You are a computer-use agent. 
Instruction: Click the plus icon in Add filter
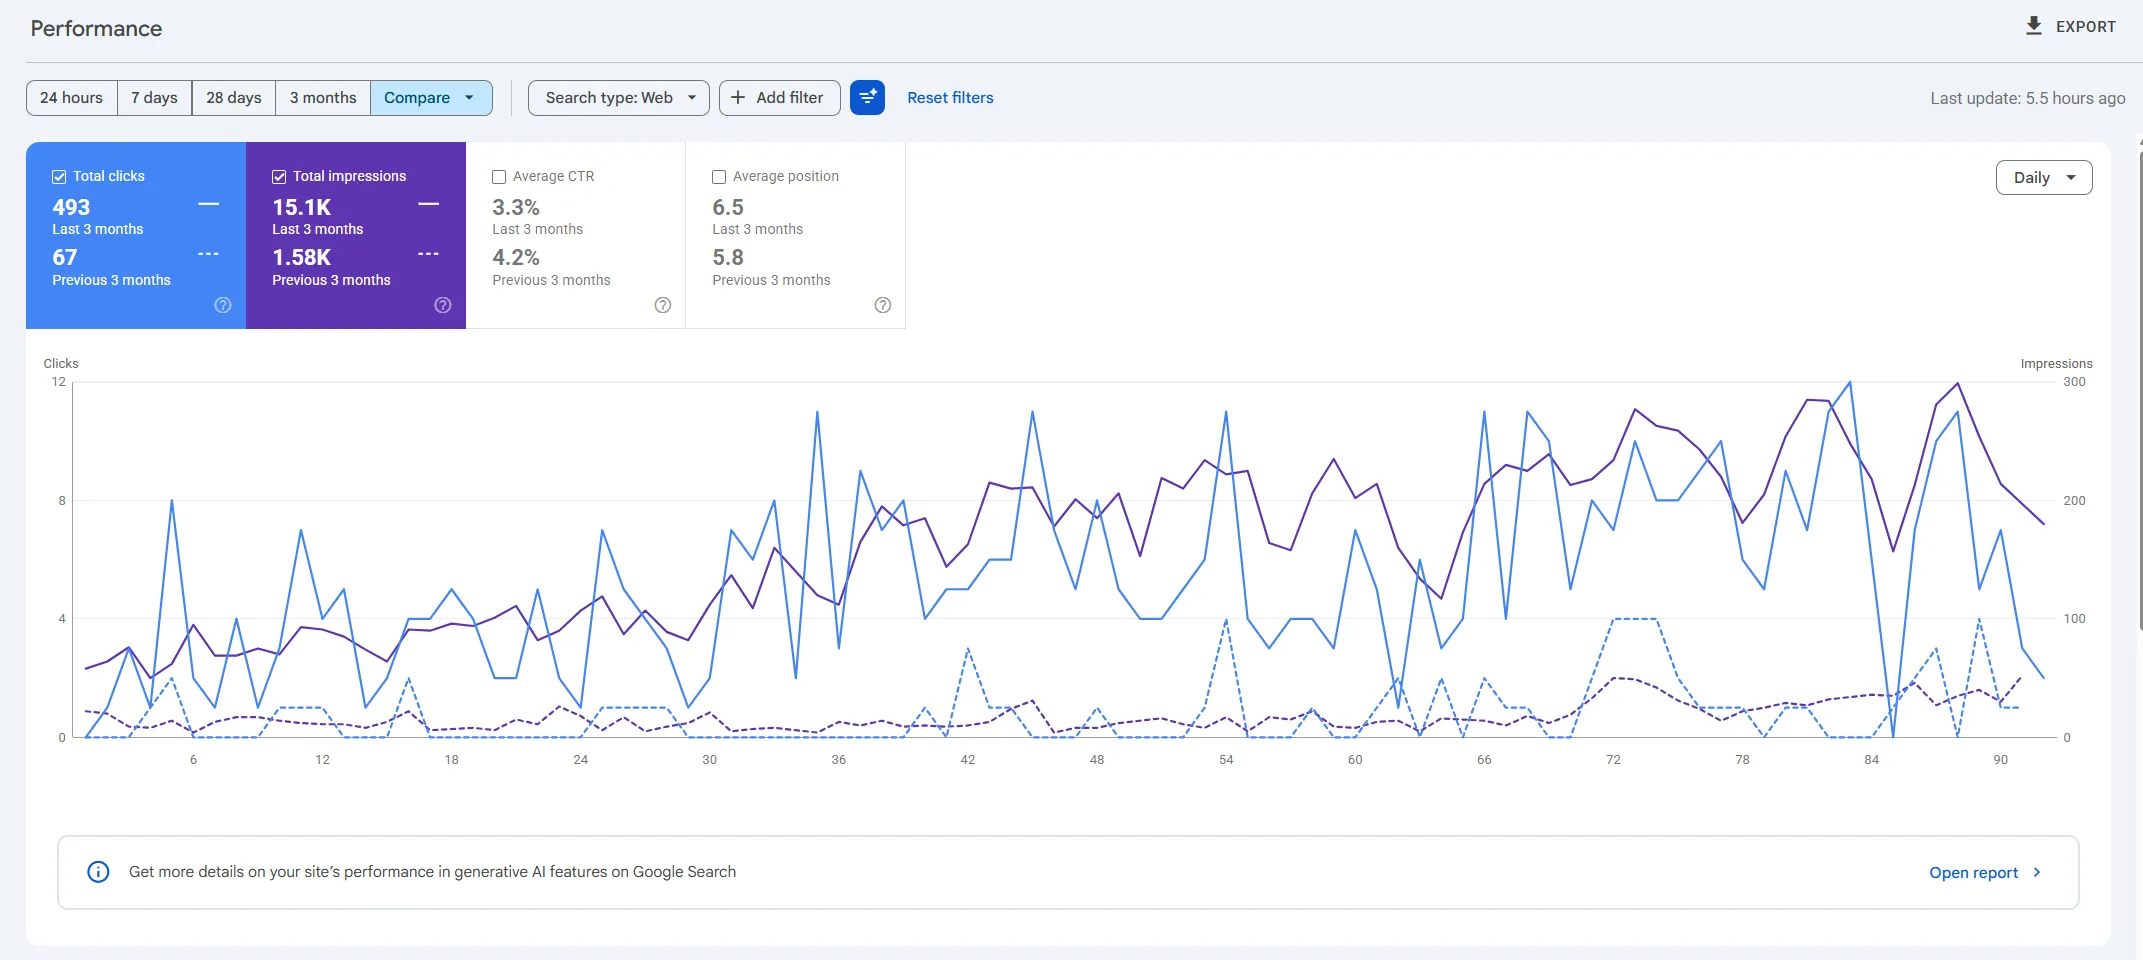tap(738, 97)
